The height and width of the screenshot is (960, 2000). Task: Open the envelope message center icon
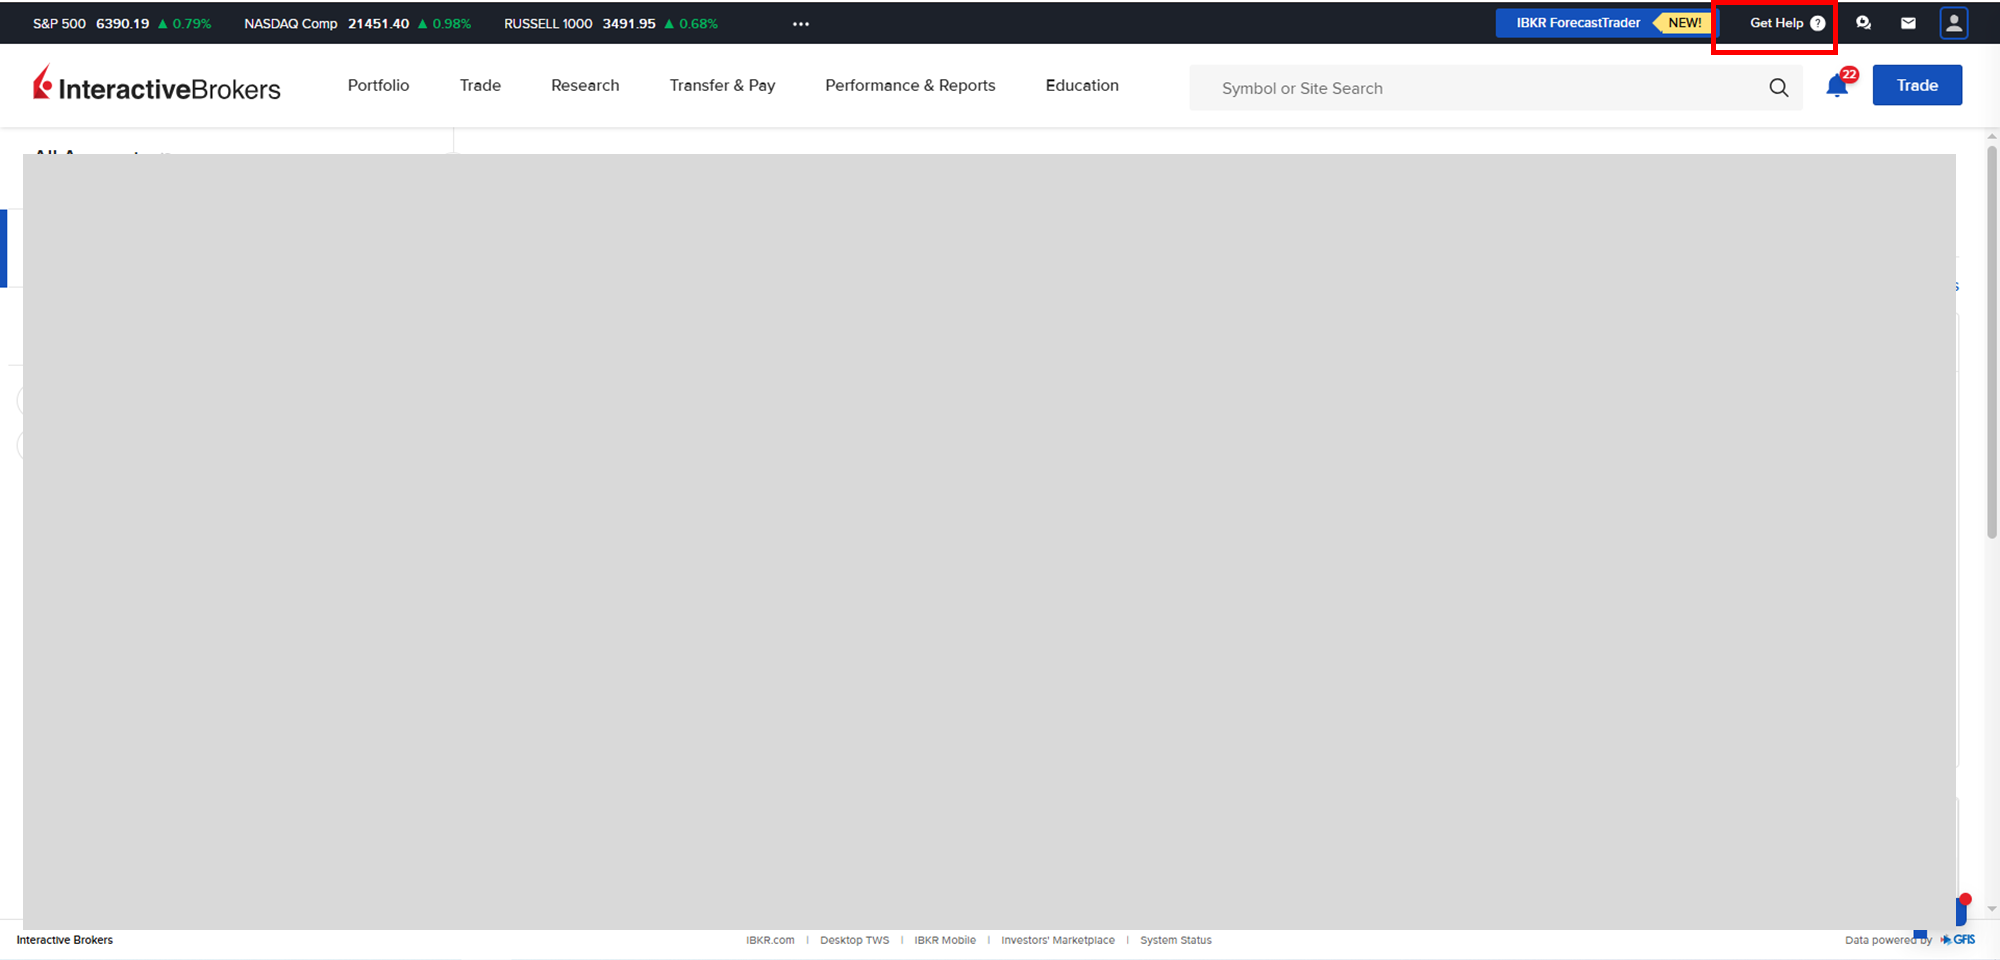point(1908,23)
